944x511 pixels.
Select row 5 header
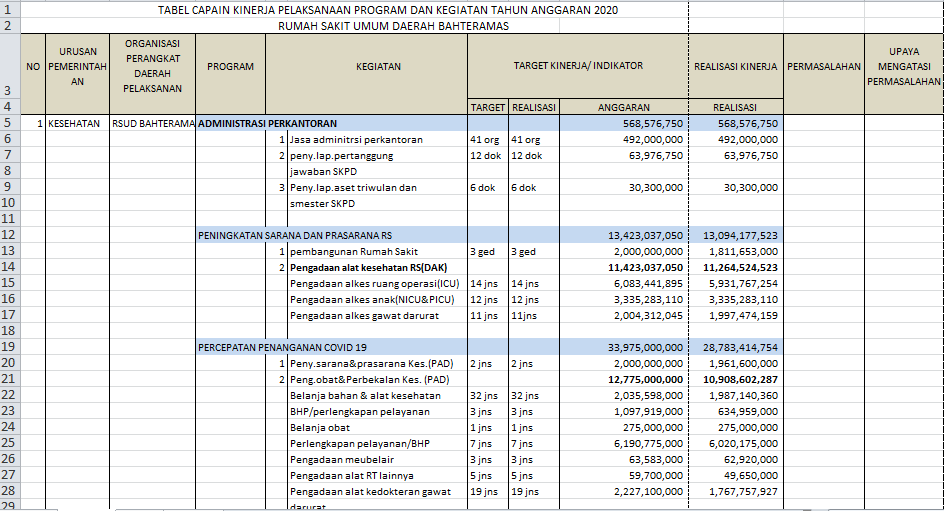8,123
